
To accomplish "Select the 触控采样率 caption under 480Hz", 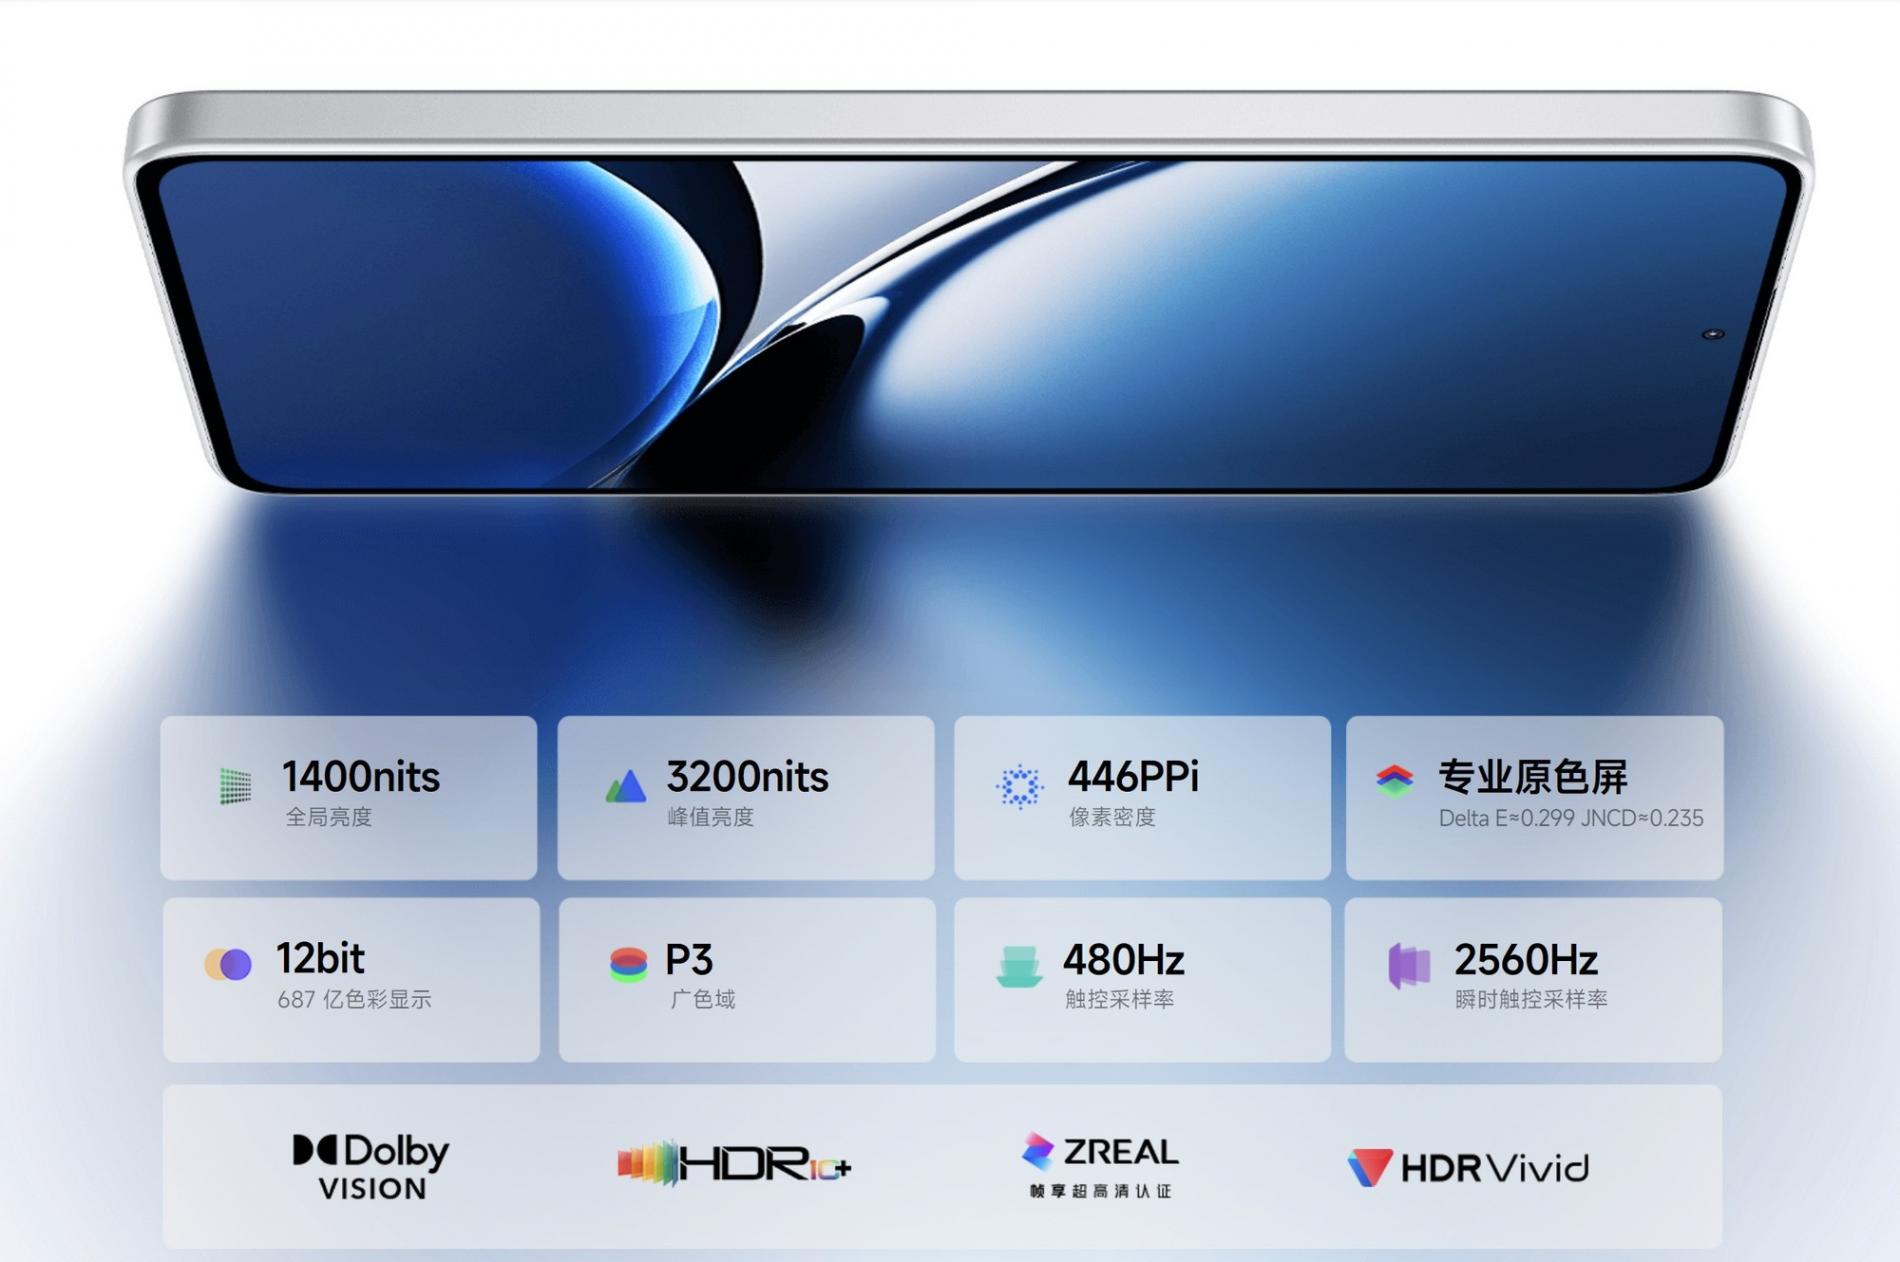I will point(1120,999).
